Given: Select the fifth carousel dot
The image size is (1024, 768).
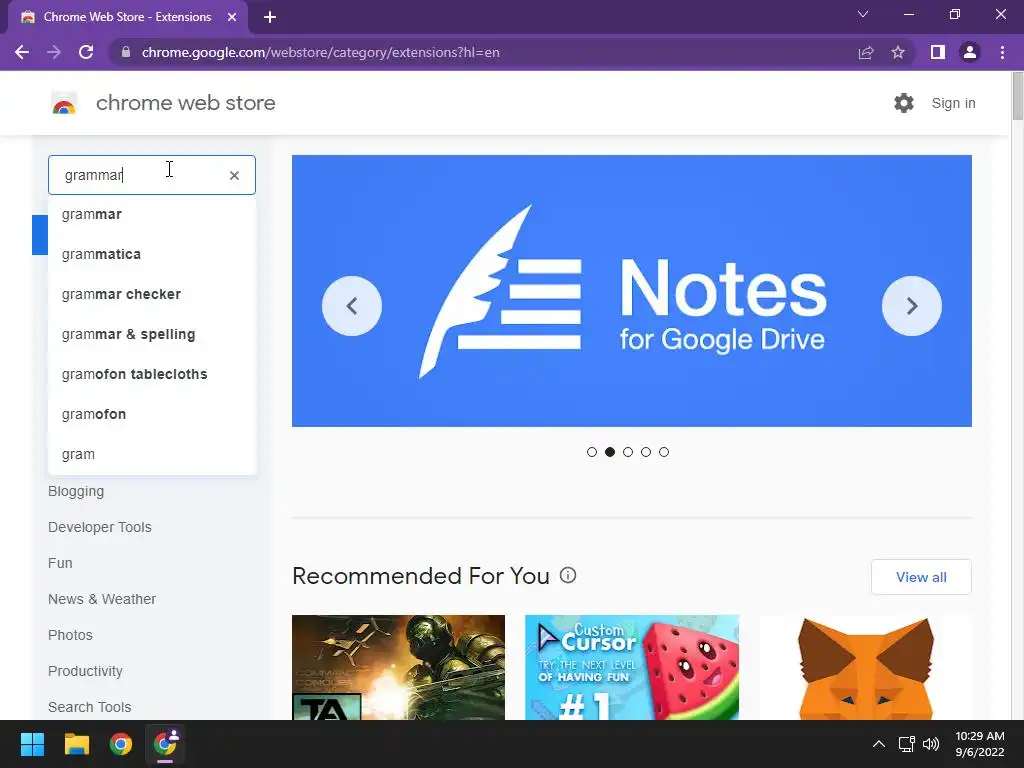Looking at the screenshot, I should pos(664,452).
